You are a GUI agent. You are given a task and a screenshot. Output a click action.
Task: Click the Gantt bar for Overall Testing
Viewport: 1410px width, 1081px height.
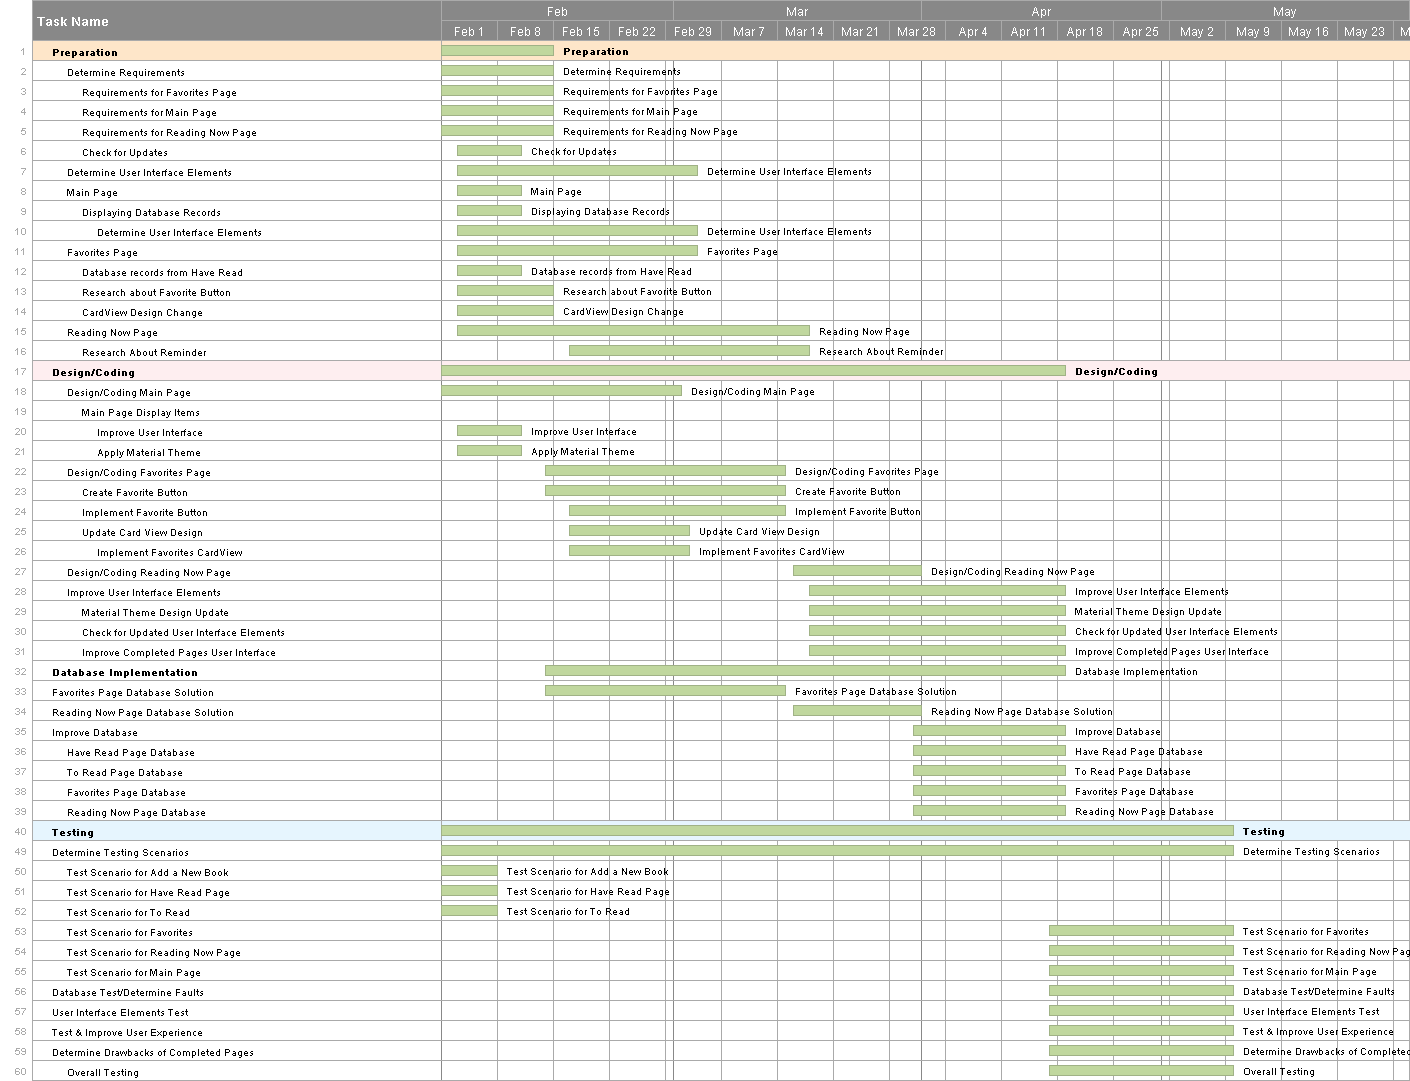(x=1141, y=1071)
